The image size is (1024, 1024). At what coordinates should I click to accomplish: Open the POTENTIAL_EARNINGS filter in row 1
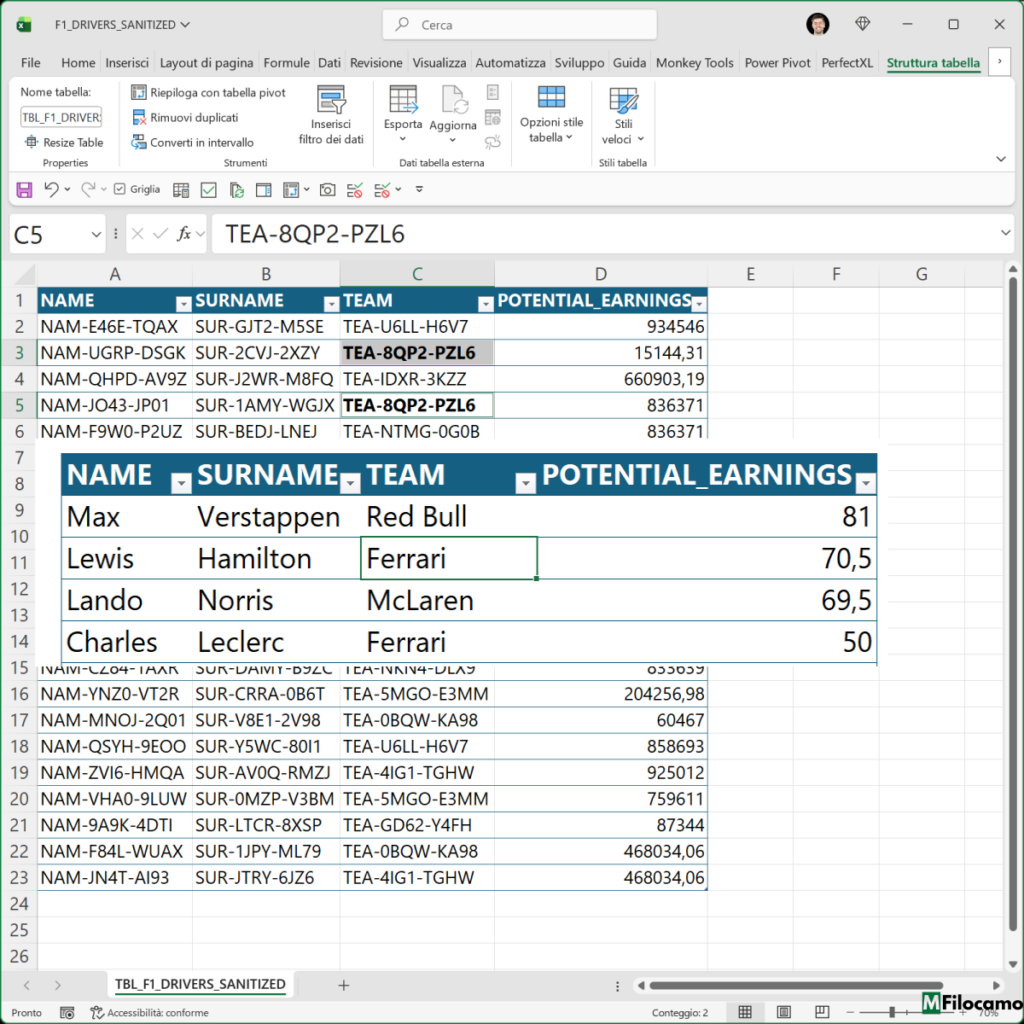699,304
